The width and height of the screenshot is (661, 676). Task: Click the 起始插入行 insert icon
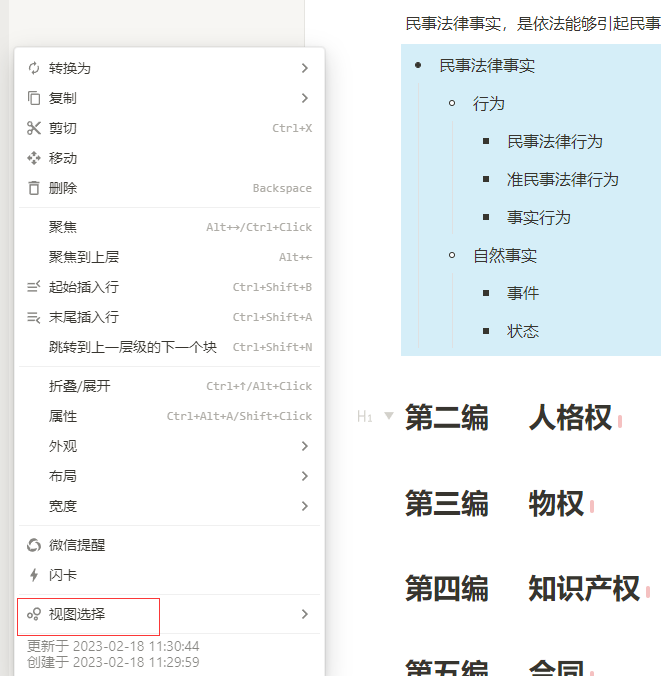(x=34, y=287)
